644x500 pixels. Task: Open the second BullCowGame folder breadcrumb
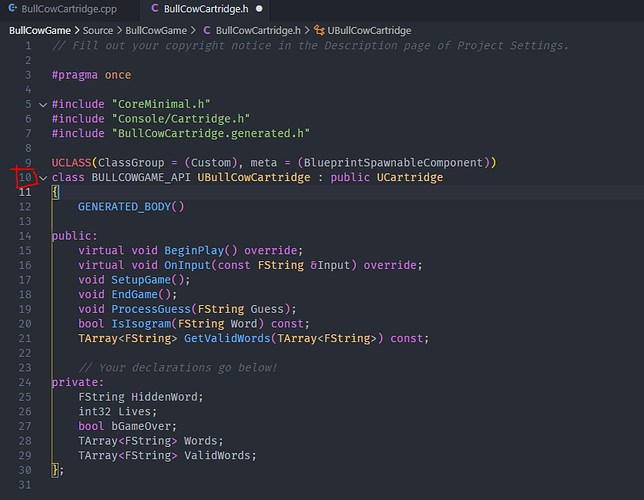(155, 31)
